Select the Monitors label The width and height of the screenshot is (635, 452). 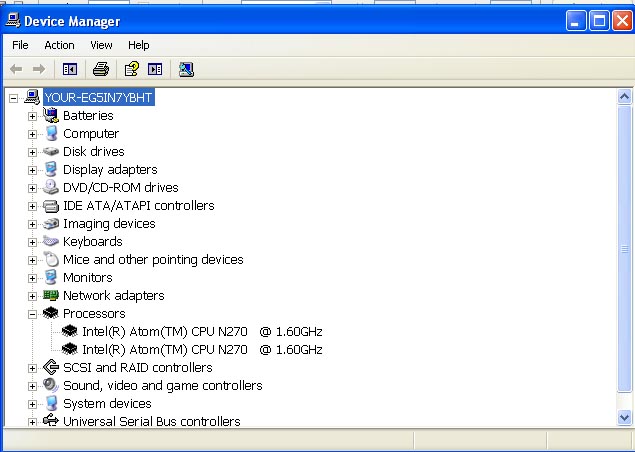[88, 277]
